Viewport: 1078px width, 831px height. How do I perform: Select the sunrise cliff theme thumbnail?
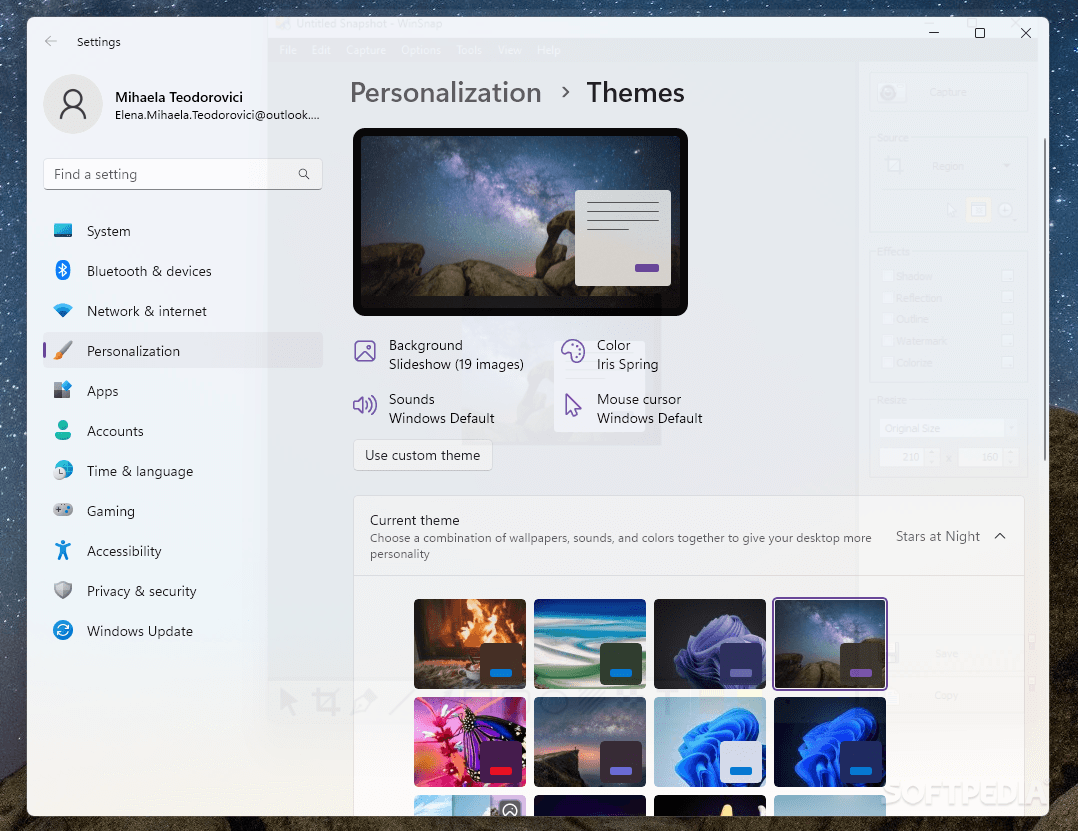click(x=590, y=742)
